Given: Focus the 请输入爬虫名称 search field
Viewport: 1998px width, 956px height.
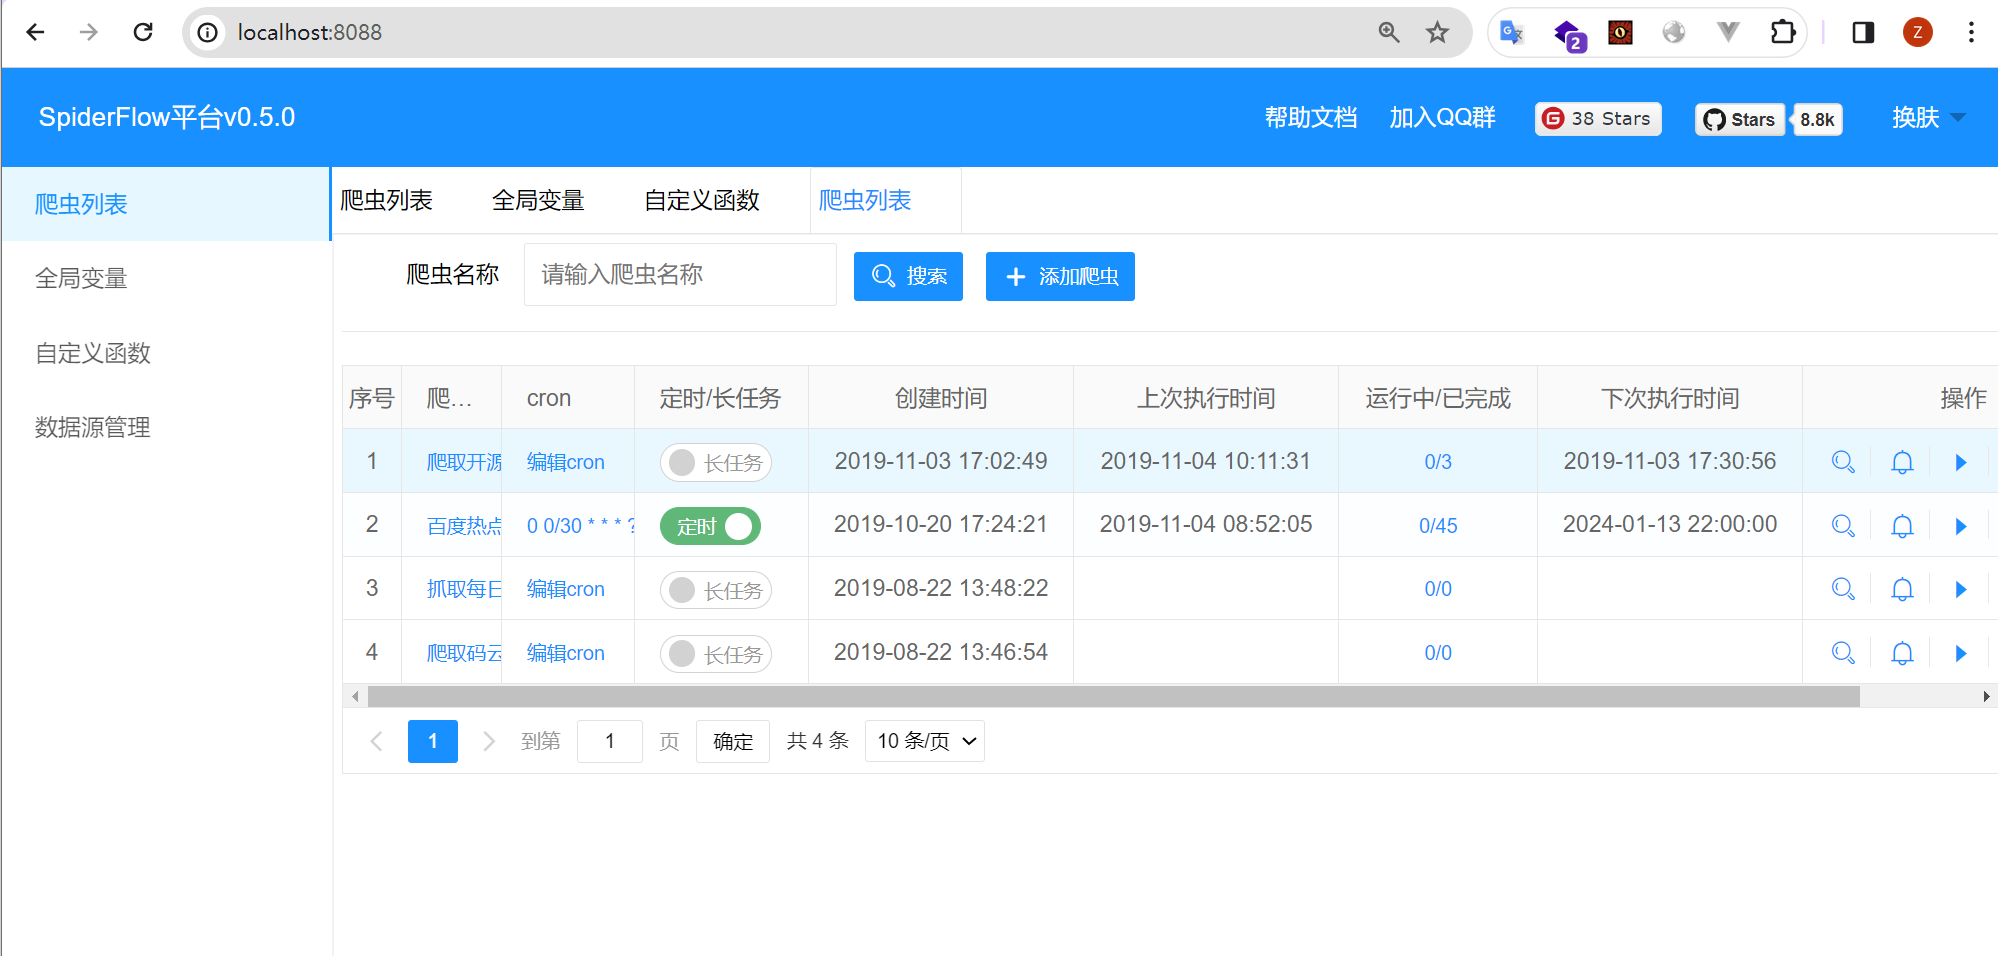Looking at the screenshot, I should (x=680, y=275).
